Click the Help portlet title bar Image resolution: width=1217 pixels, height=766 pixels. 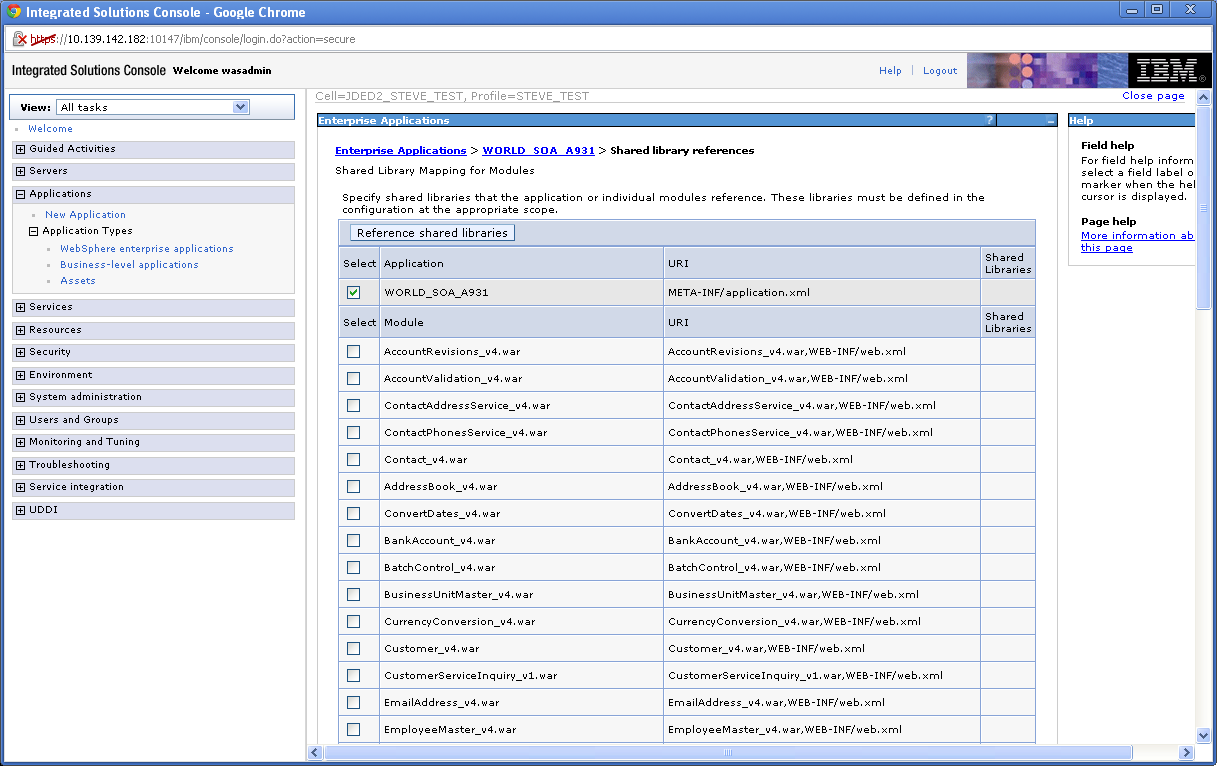[1132, 120]
